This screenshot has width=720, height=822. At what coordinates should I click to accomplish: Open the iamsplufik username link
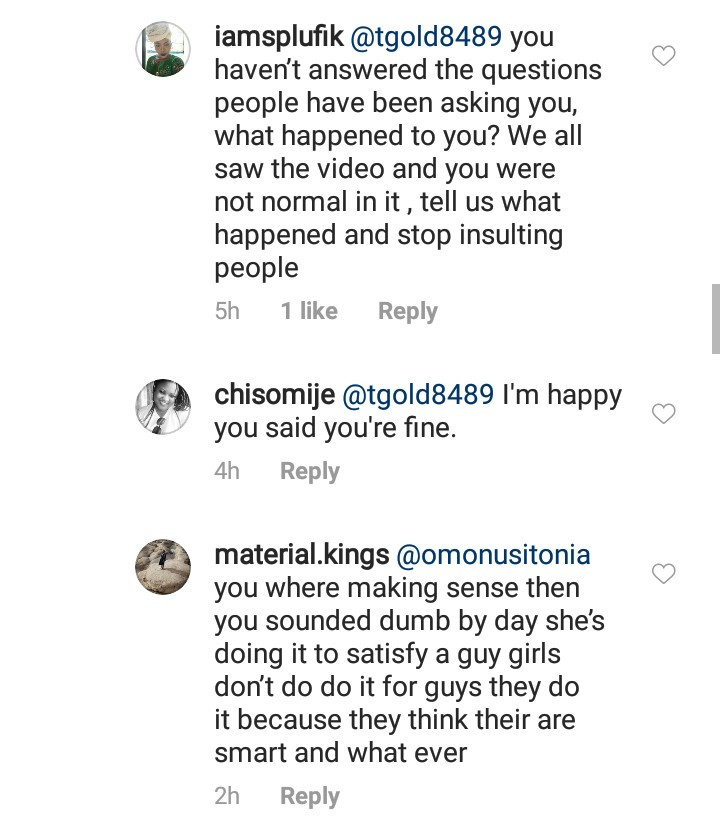(278, 38)
